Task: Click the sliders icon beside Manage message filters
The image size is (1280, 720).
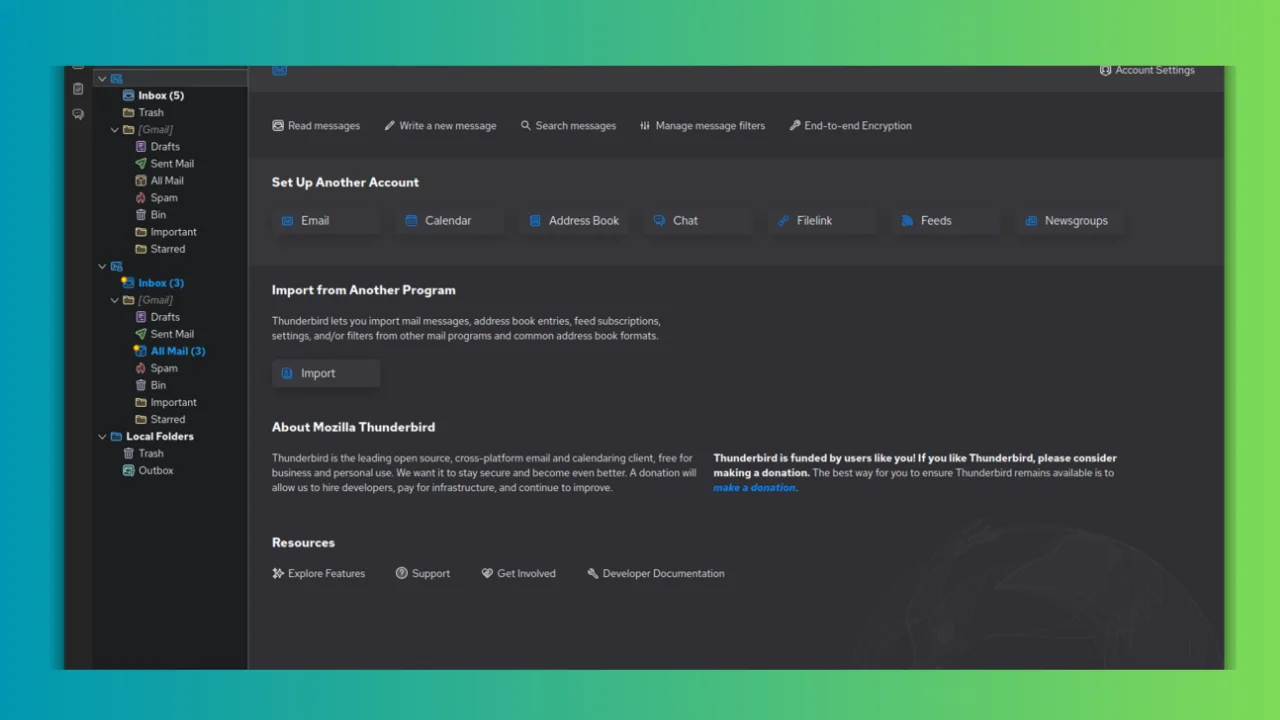Action: (x=645, y=126)
